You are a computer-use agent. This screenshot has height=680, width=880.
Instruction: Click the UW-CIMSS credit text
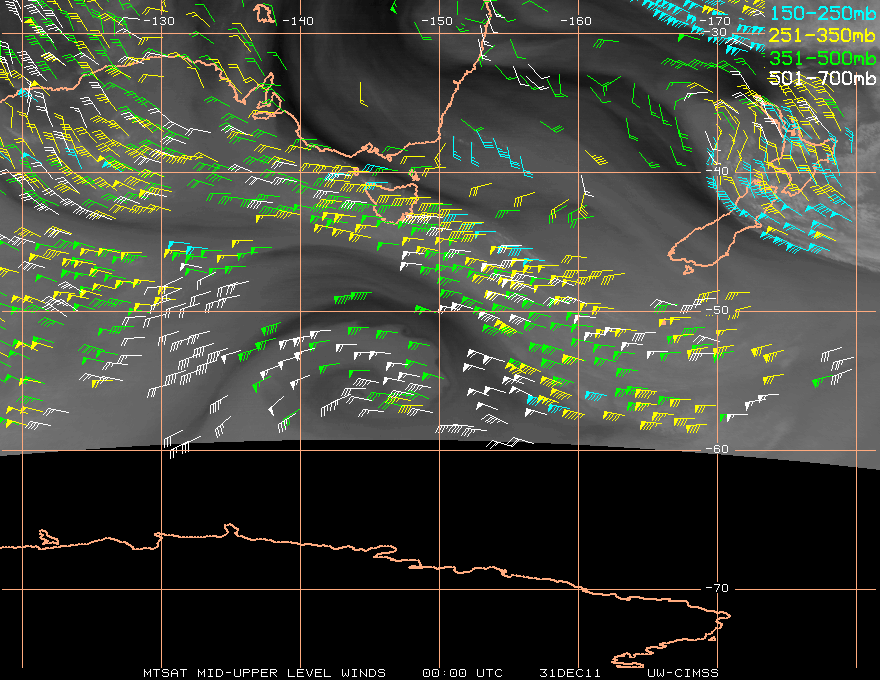[682, 673]
